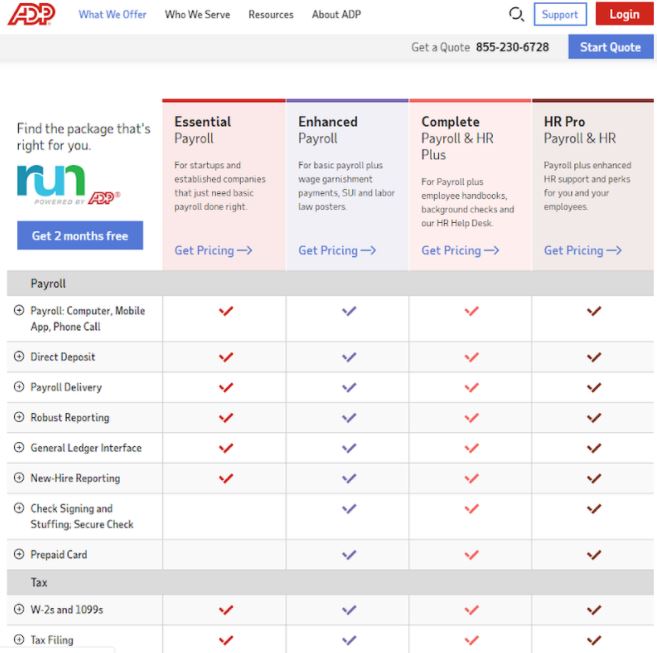Expand Payroll: Computer, Mobile App row
657x653 pixels.
click(x=19, y=310)
